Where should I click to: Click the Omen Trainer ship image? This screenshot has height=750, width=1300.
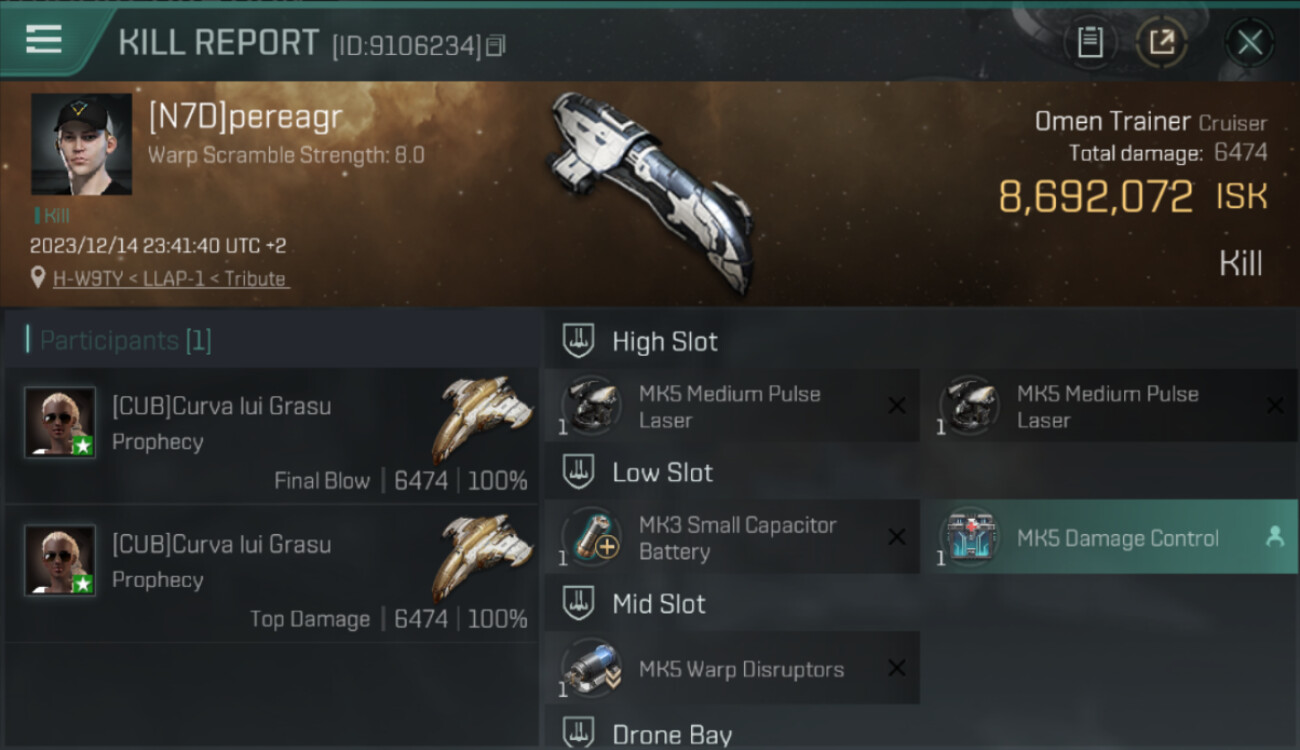click(650, 190)
